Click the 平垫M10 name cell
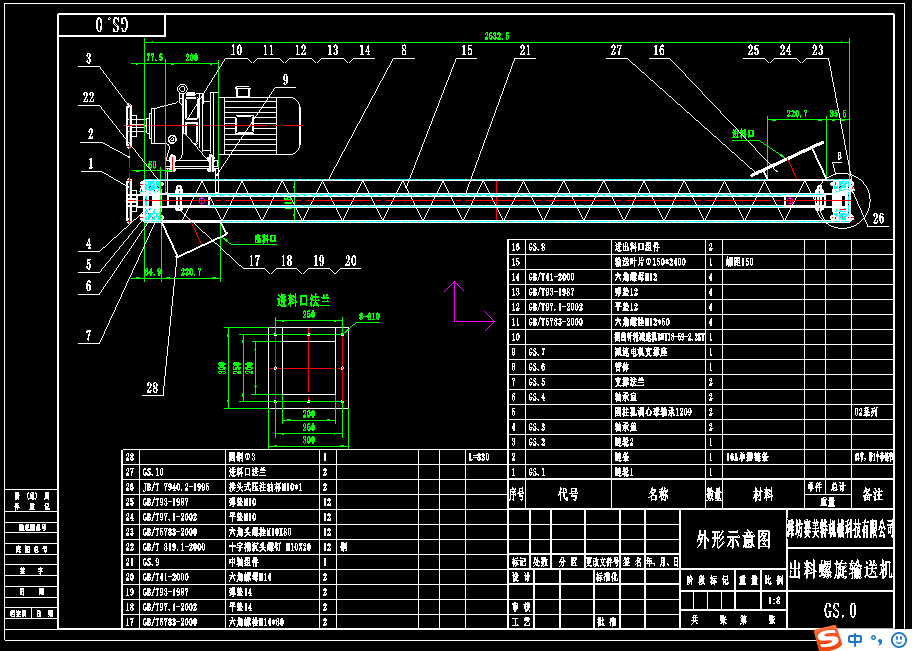This screenshot has width=912, height=651. click(x=242, y=517)
